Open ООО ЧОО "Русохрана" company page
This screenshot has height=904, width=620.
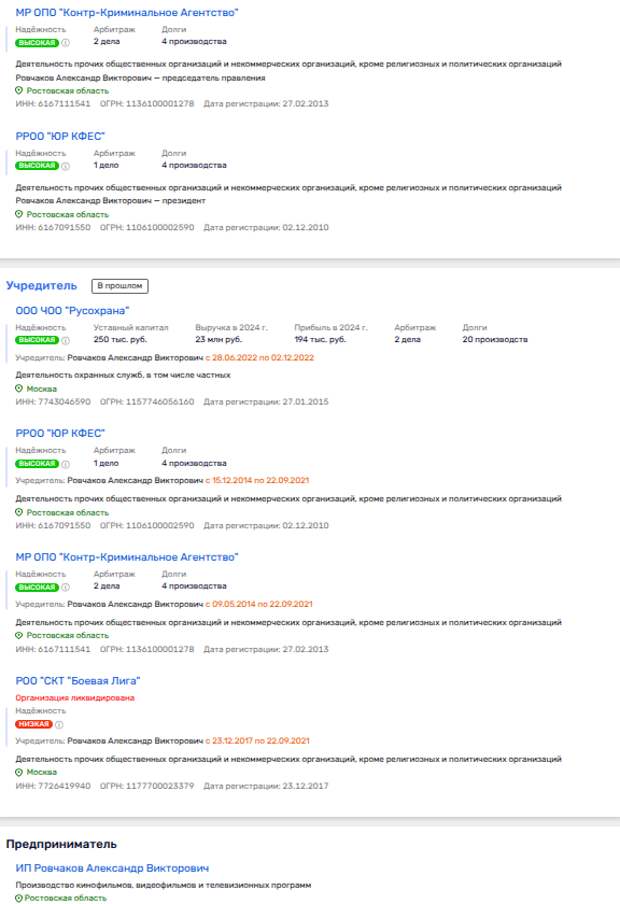pos(72,311)
